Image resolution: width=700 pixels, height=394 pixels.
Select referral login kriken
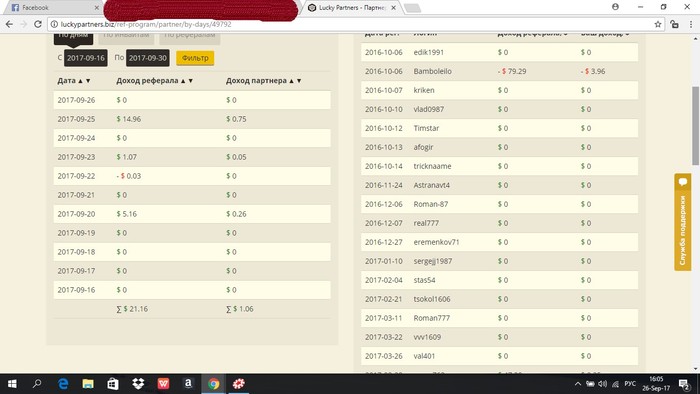[x=424, y=90]
